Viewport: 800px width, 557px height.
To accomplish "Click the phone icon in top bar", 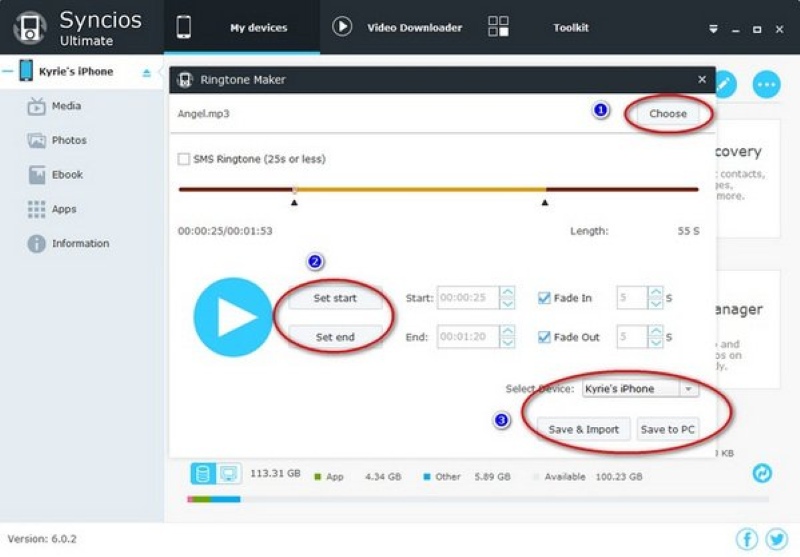I will pos(184,27).
